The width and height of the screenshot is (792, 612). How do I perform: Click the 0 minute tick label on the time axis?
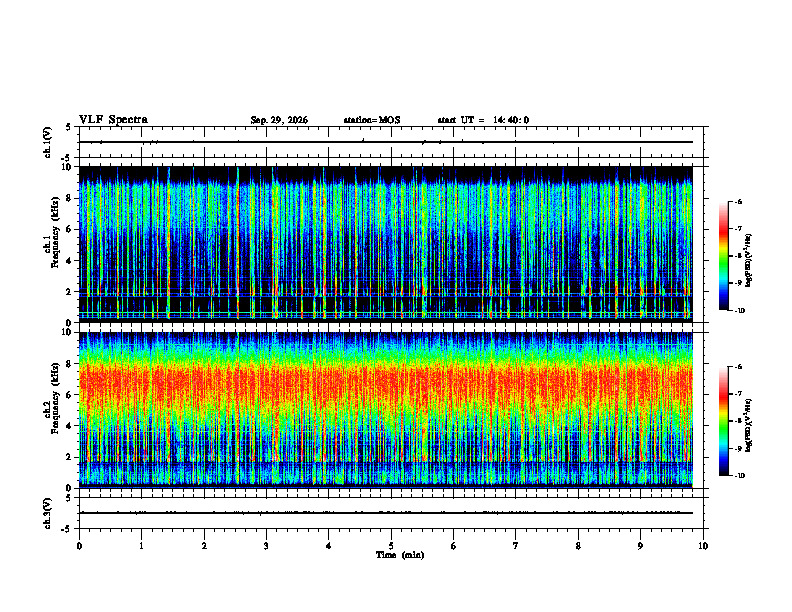click(79, 546)
